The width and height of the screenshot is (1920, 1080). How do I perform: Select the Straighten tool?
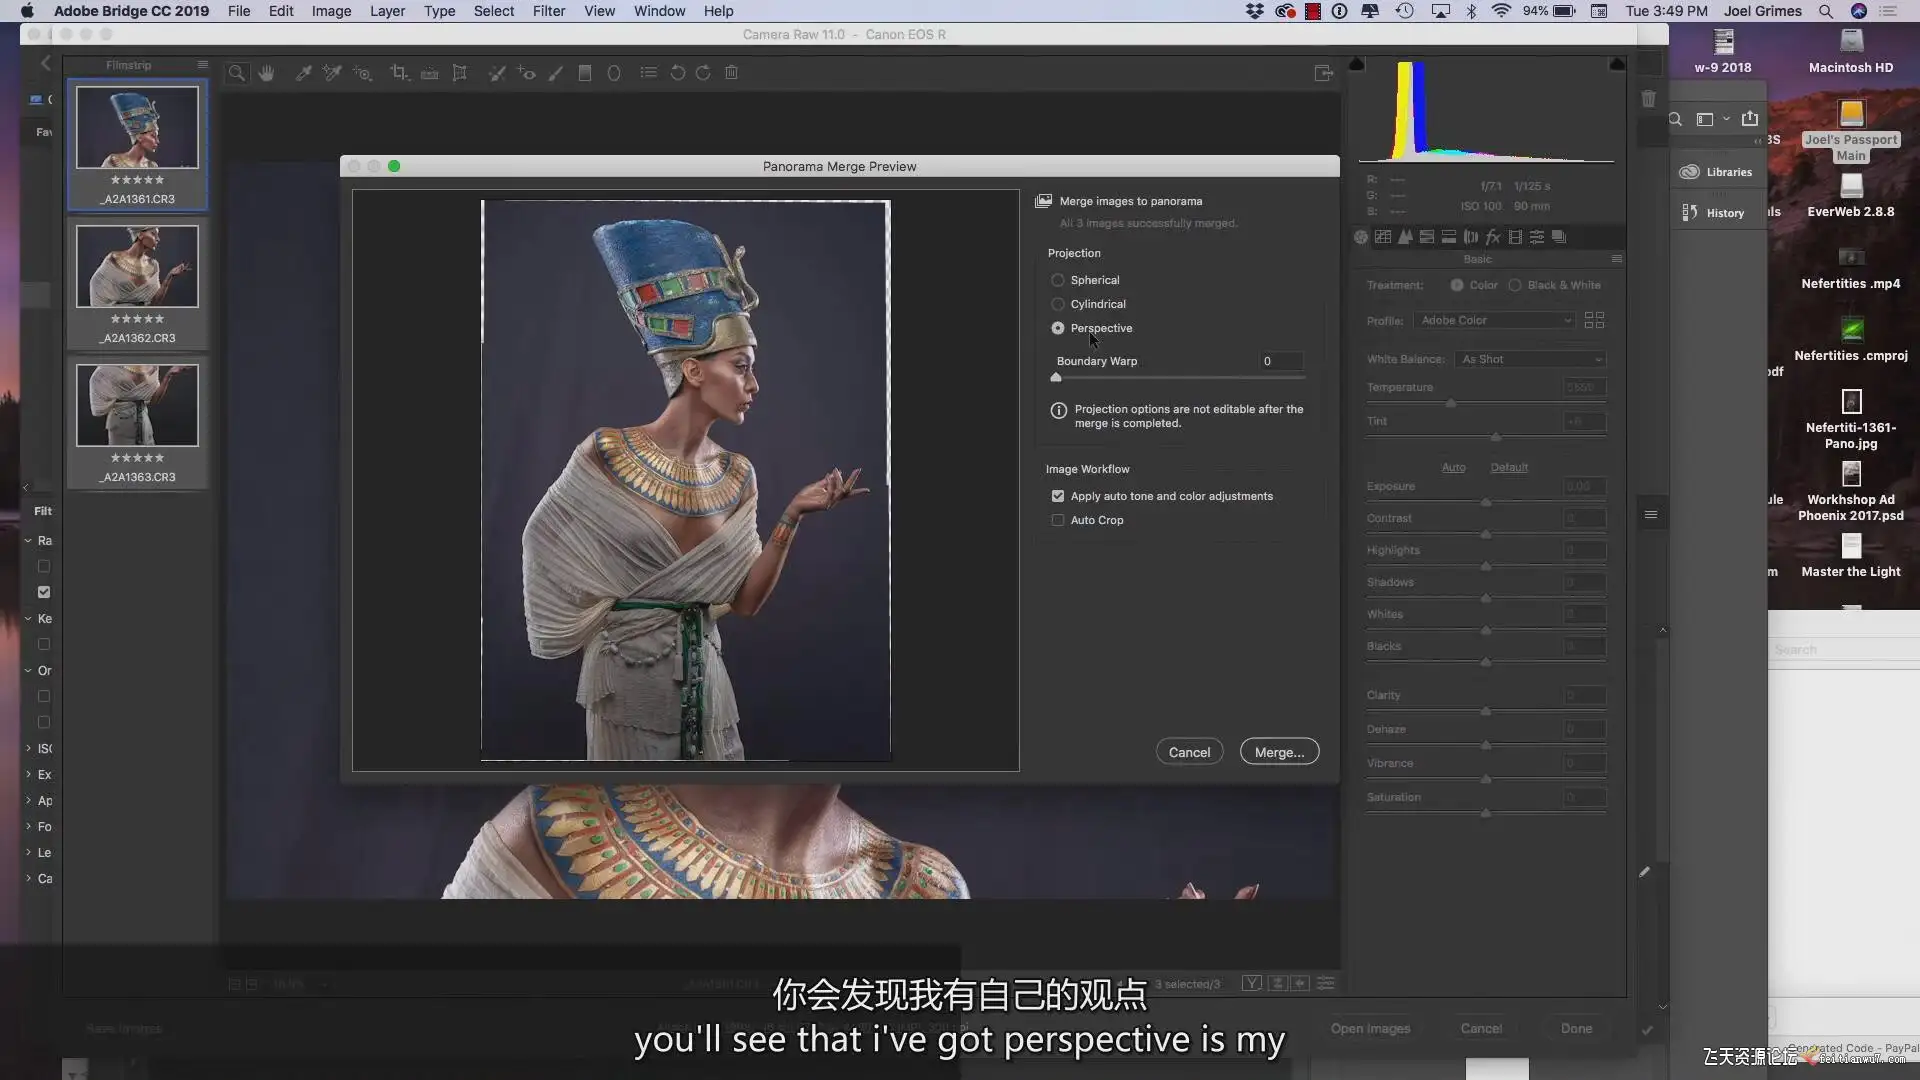point(430,73)
